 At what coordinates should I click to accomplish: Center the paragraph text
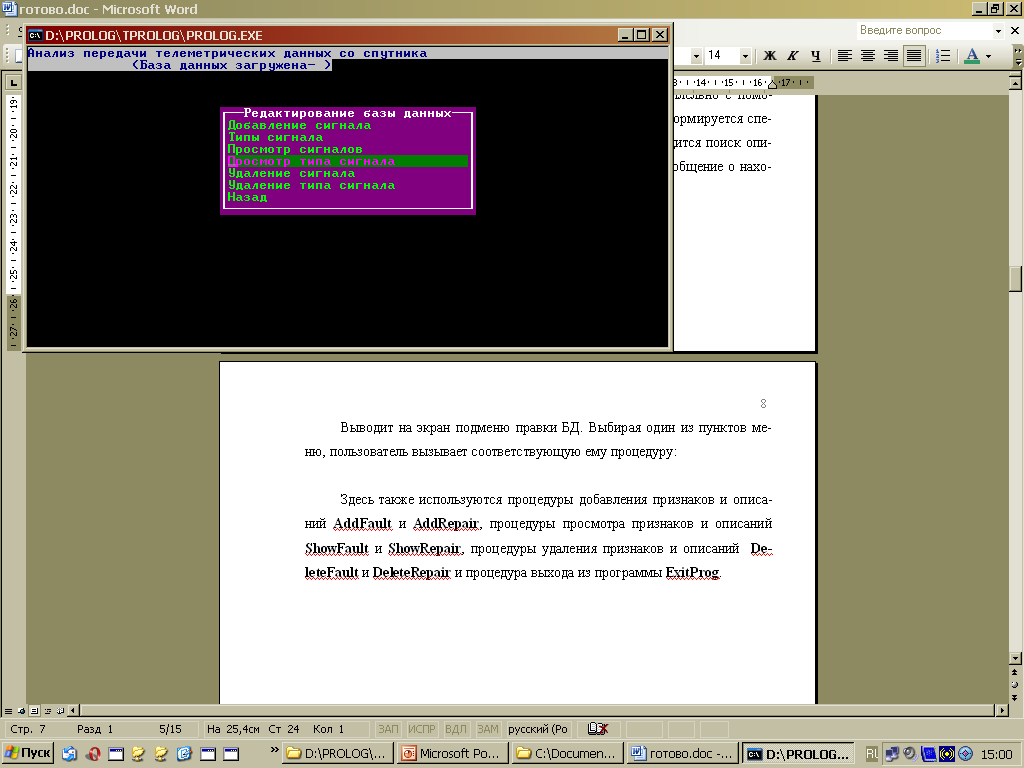(867, 56)
